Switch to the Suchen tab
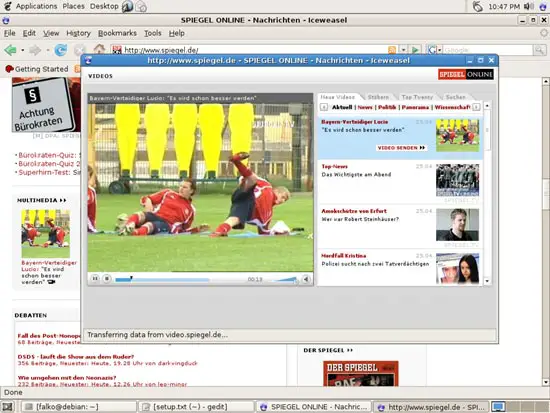The height and width of the screenshot is (413, 550). tap(455, 97)
